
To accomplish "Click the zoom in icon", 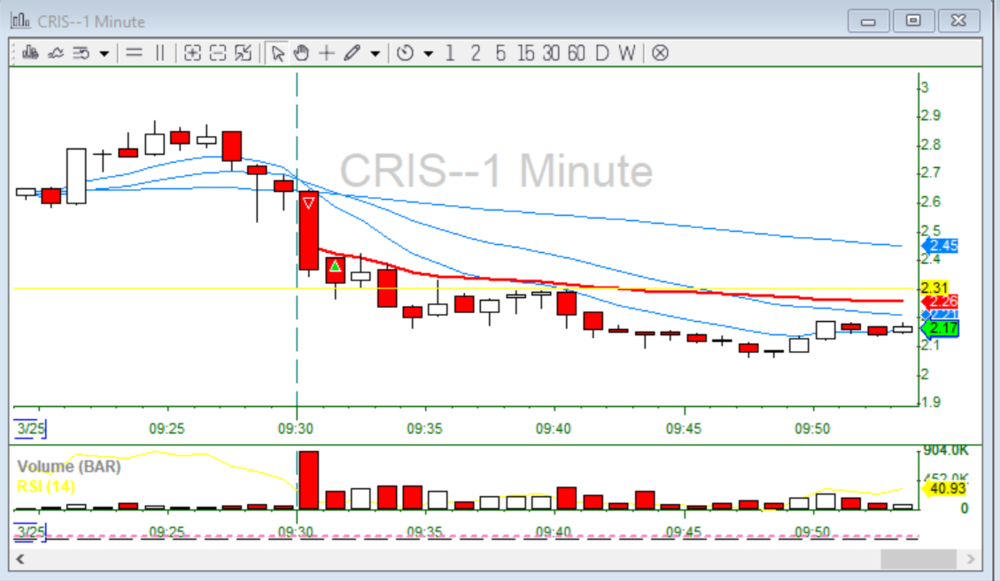I will (193, 53).
